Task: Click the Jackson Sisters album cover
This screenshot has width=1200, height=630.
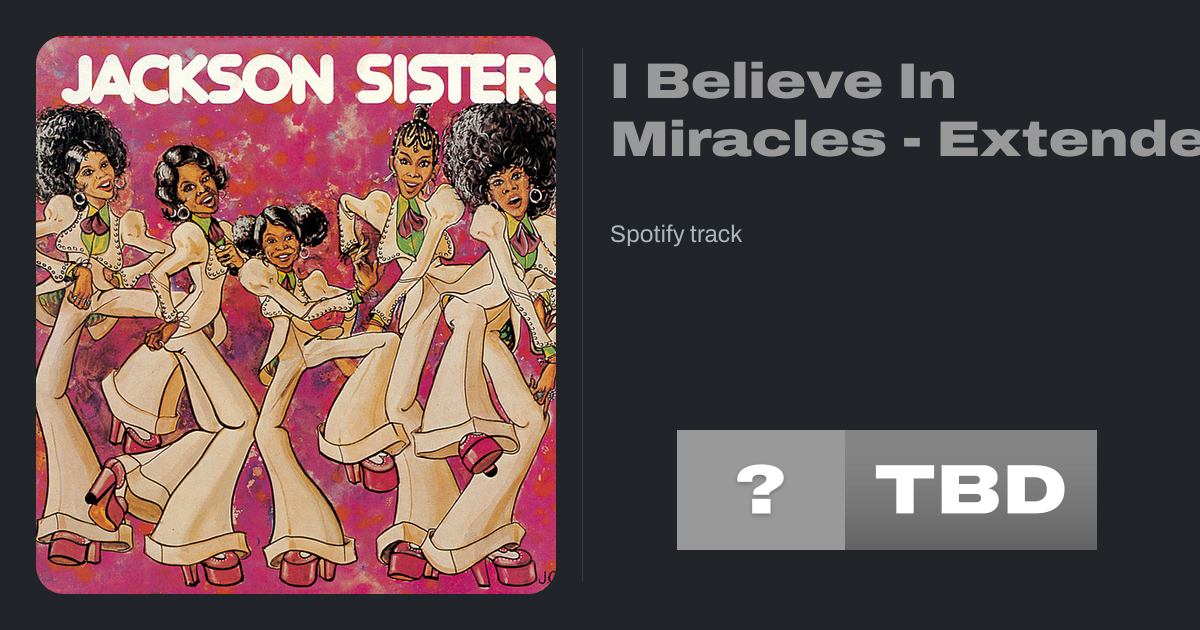Action: pyautogui.click(x=295, y=315)
